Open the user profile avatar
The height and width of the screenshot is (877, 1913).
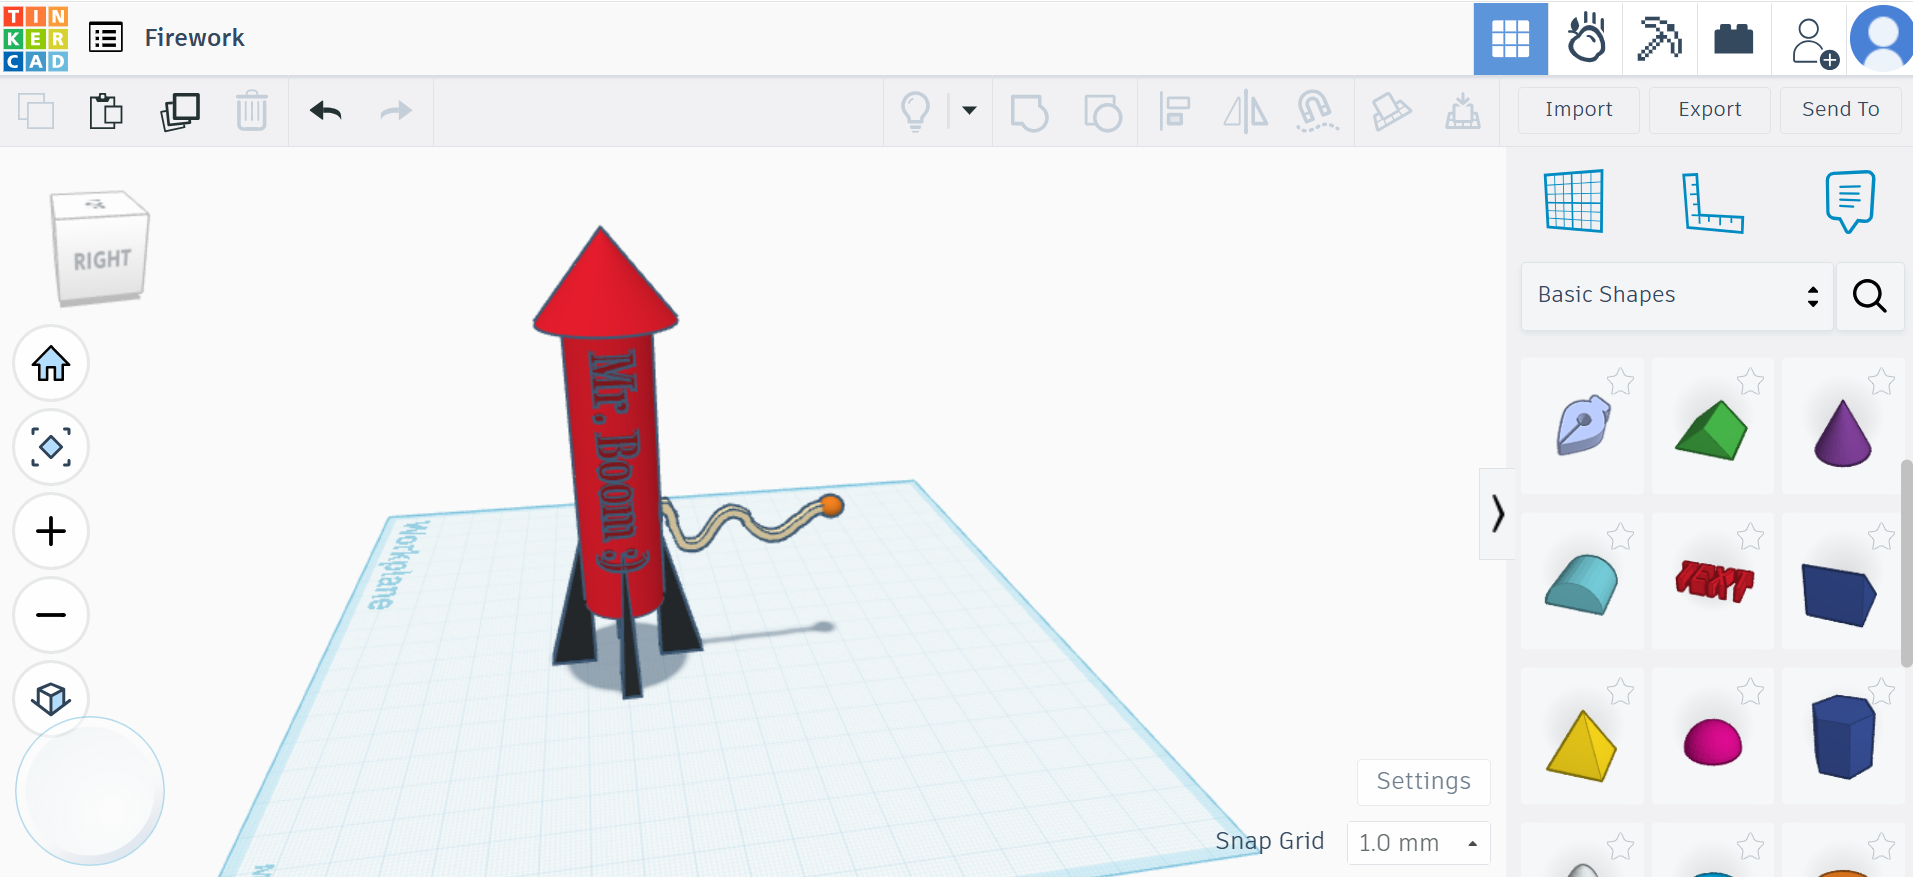click(1882, 39)
